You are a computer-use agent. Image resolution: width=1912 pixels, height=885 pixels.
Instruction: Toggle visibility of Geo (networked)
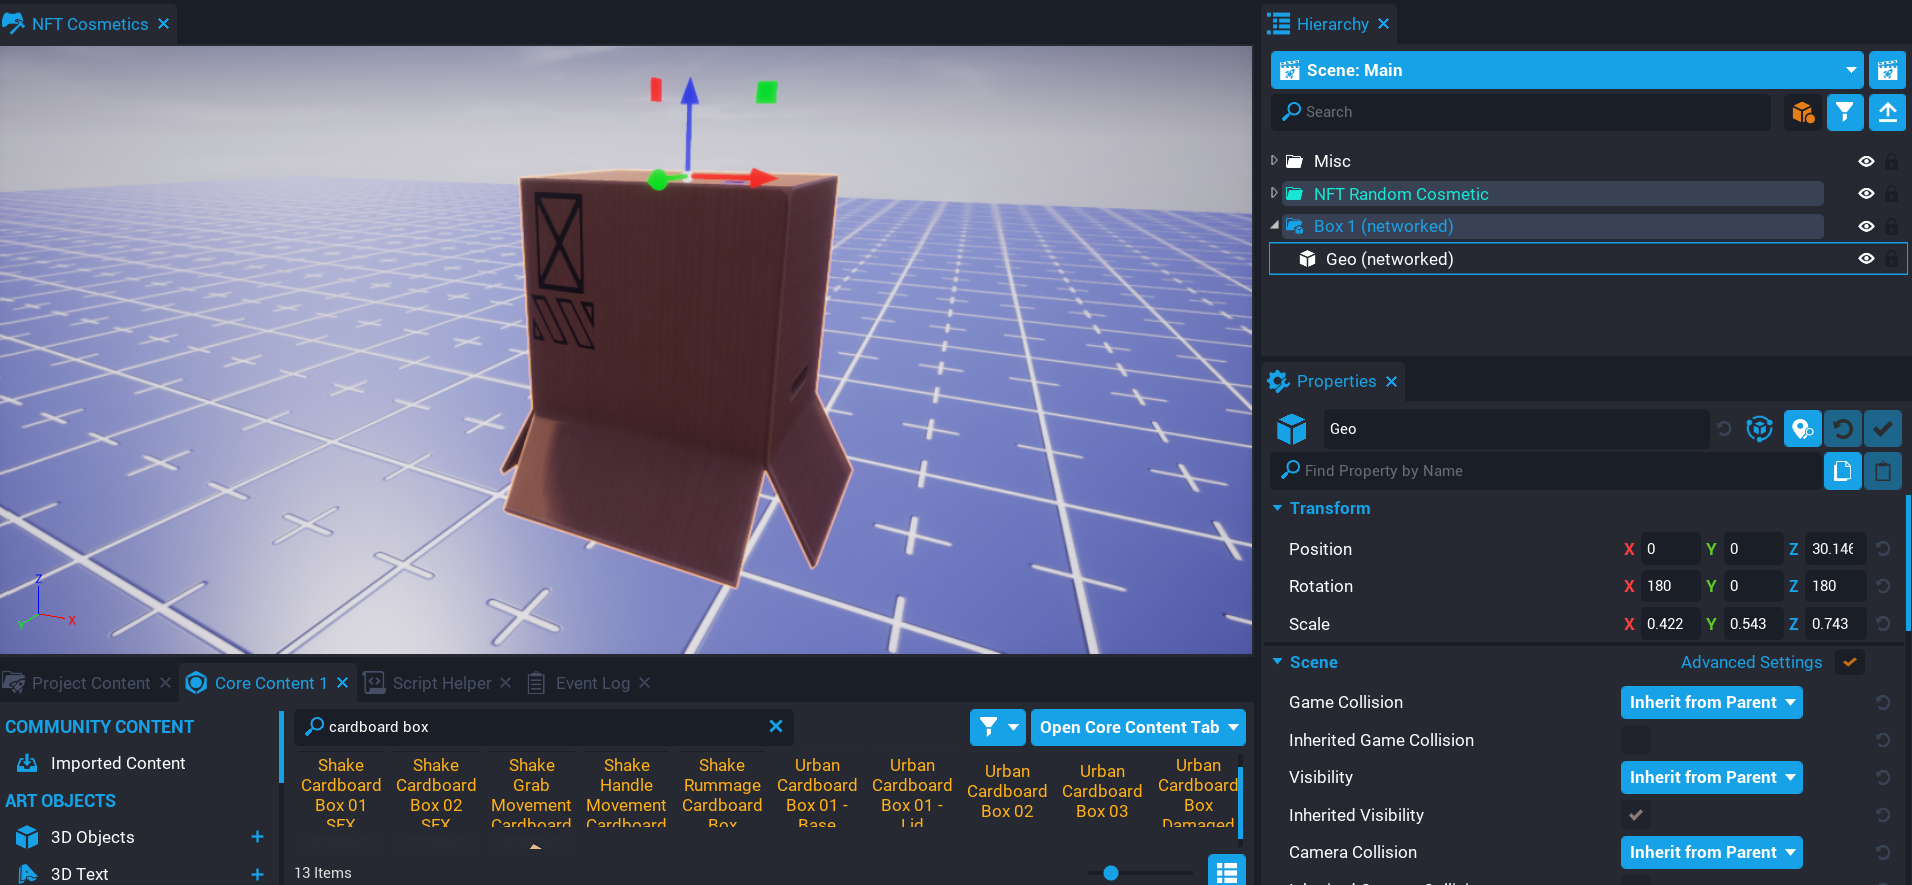tap(1865, 259)
